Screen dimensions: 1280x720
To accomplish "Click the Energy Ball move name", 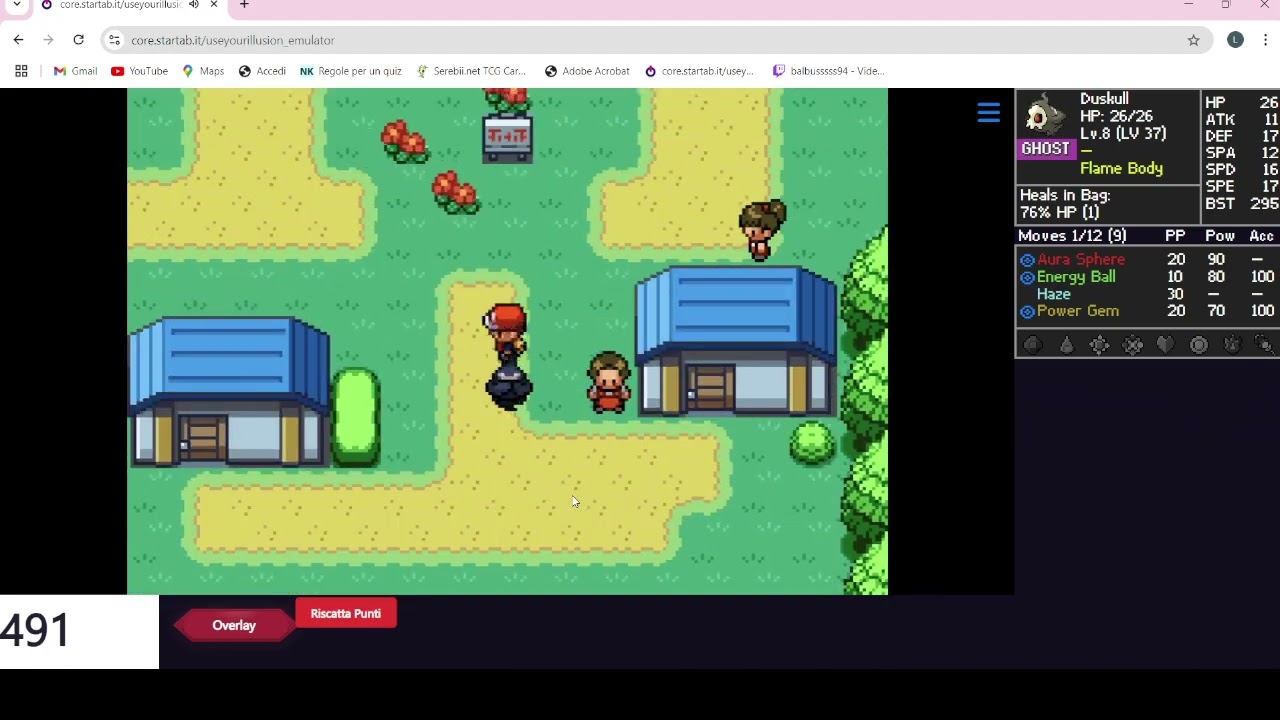I will pos(1076,277).
